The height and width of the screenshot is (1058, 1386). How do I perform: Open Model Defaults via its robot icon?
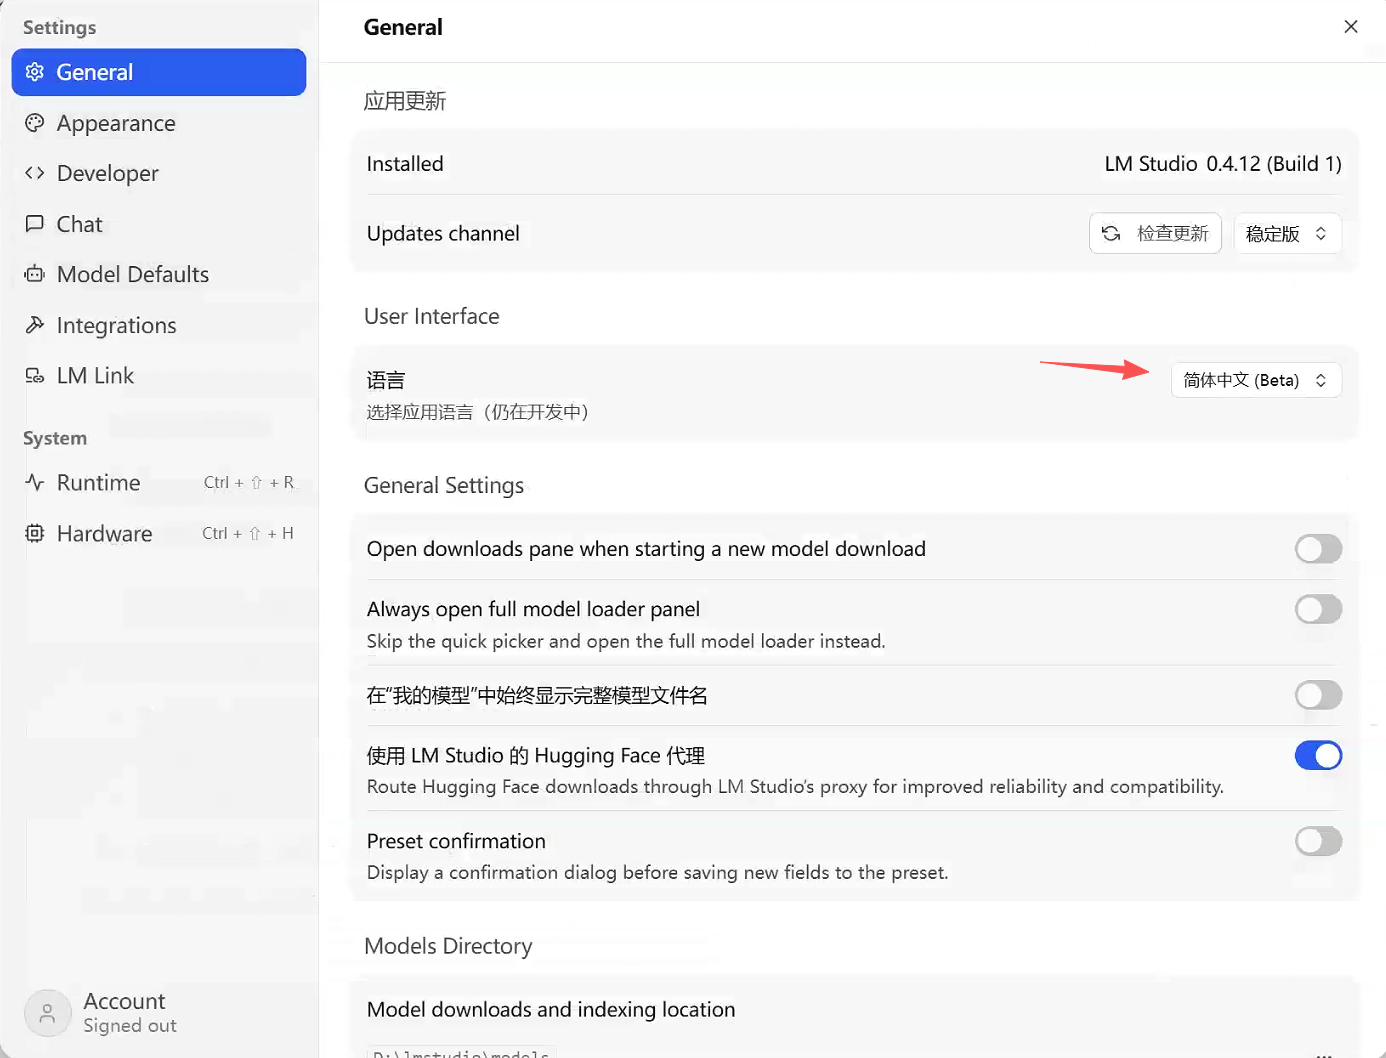tap(35, 274)
